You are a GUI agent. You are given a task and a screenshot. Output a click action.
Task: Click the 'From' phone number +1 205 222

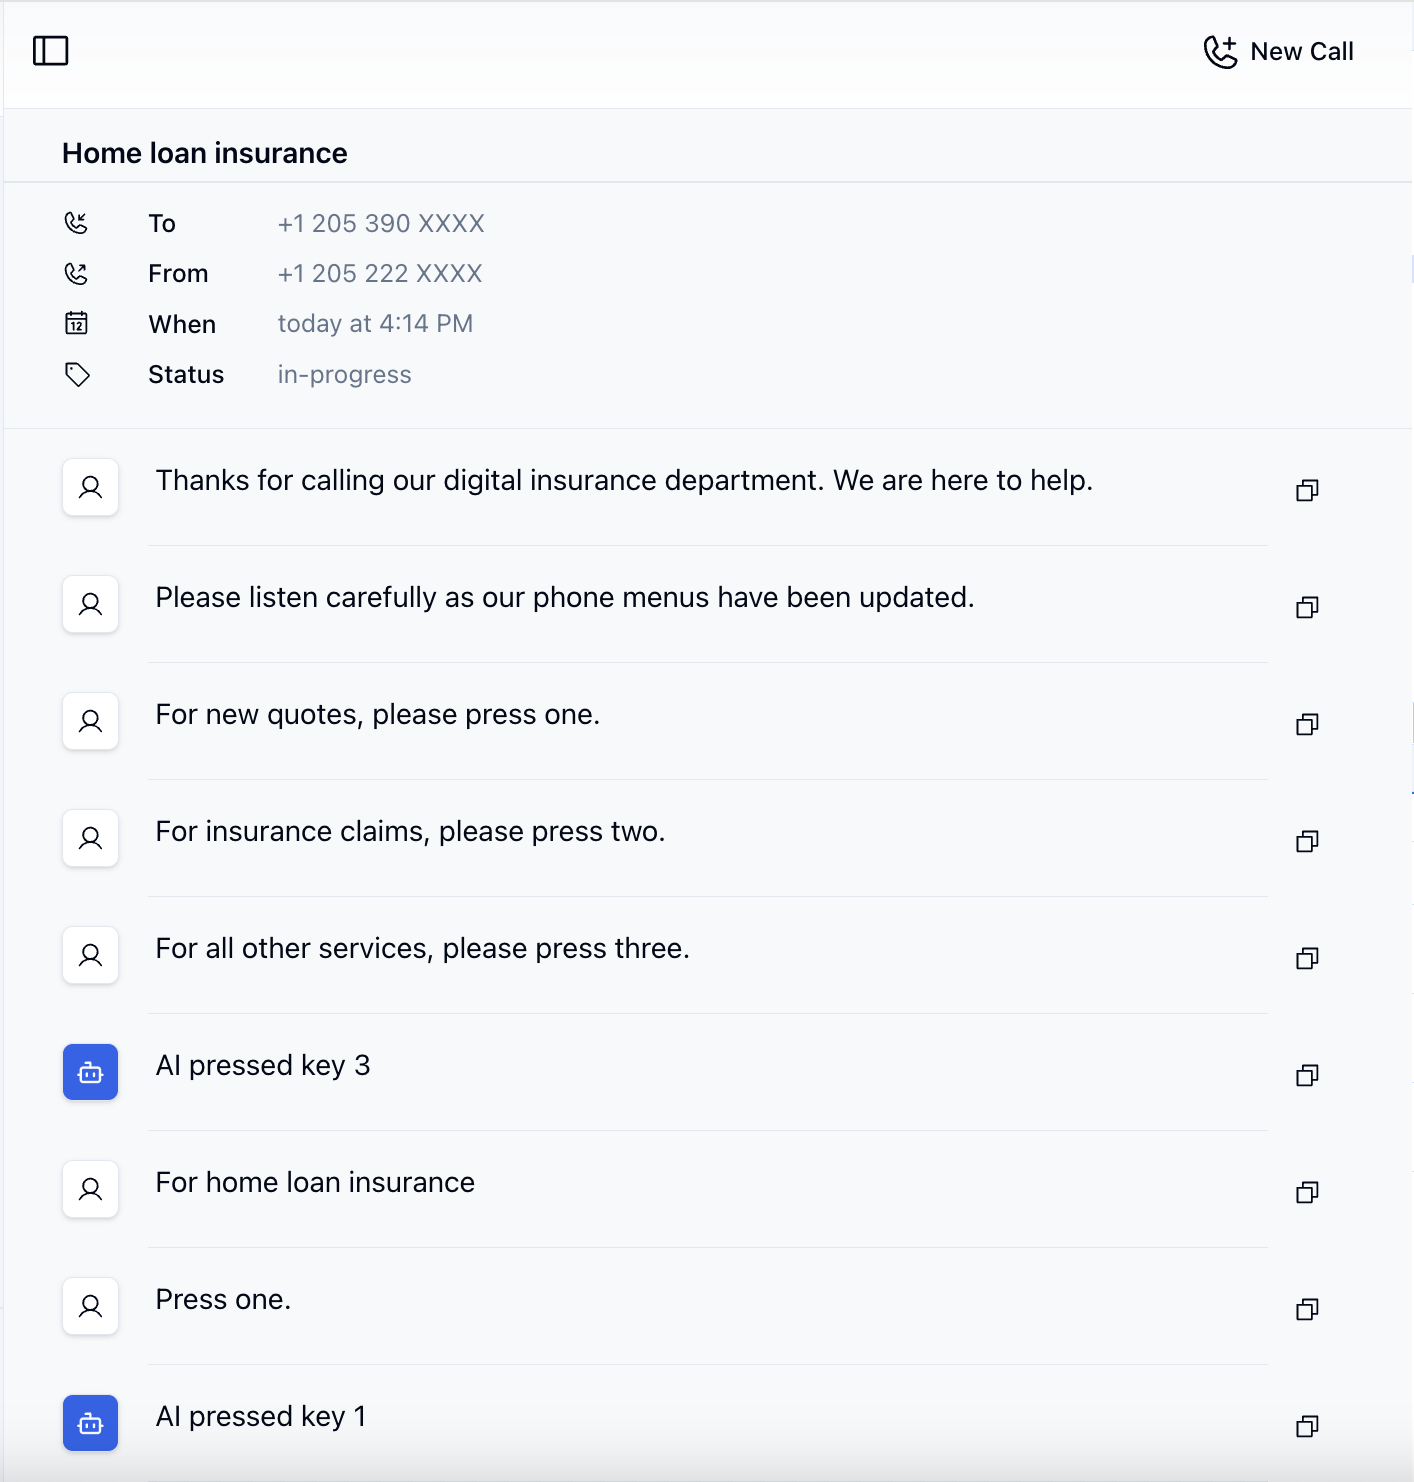click(380, 273)
